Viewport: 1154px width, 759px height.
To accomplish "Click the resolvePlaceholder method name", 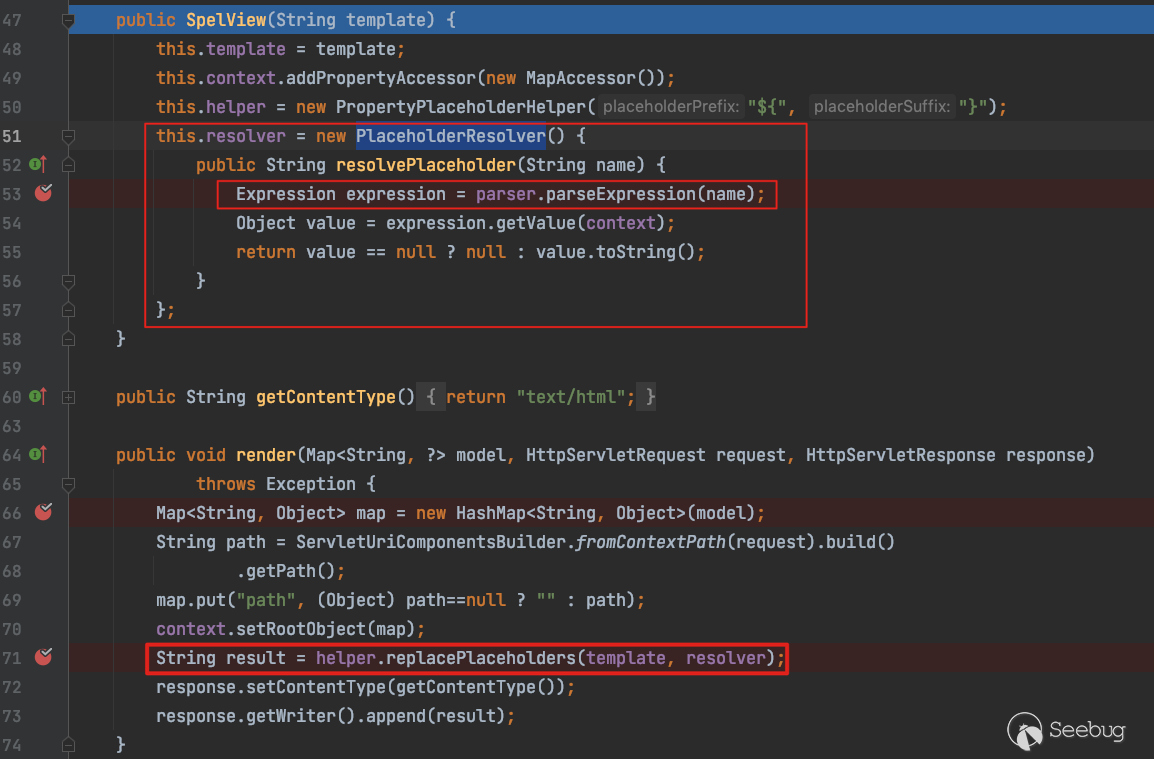I will point(425,165).
